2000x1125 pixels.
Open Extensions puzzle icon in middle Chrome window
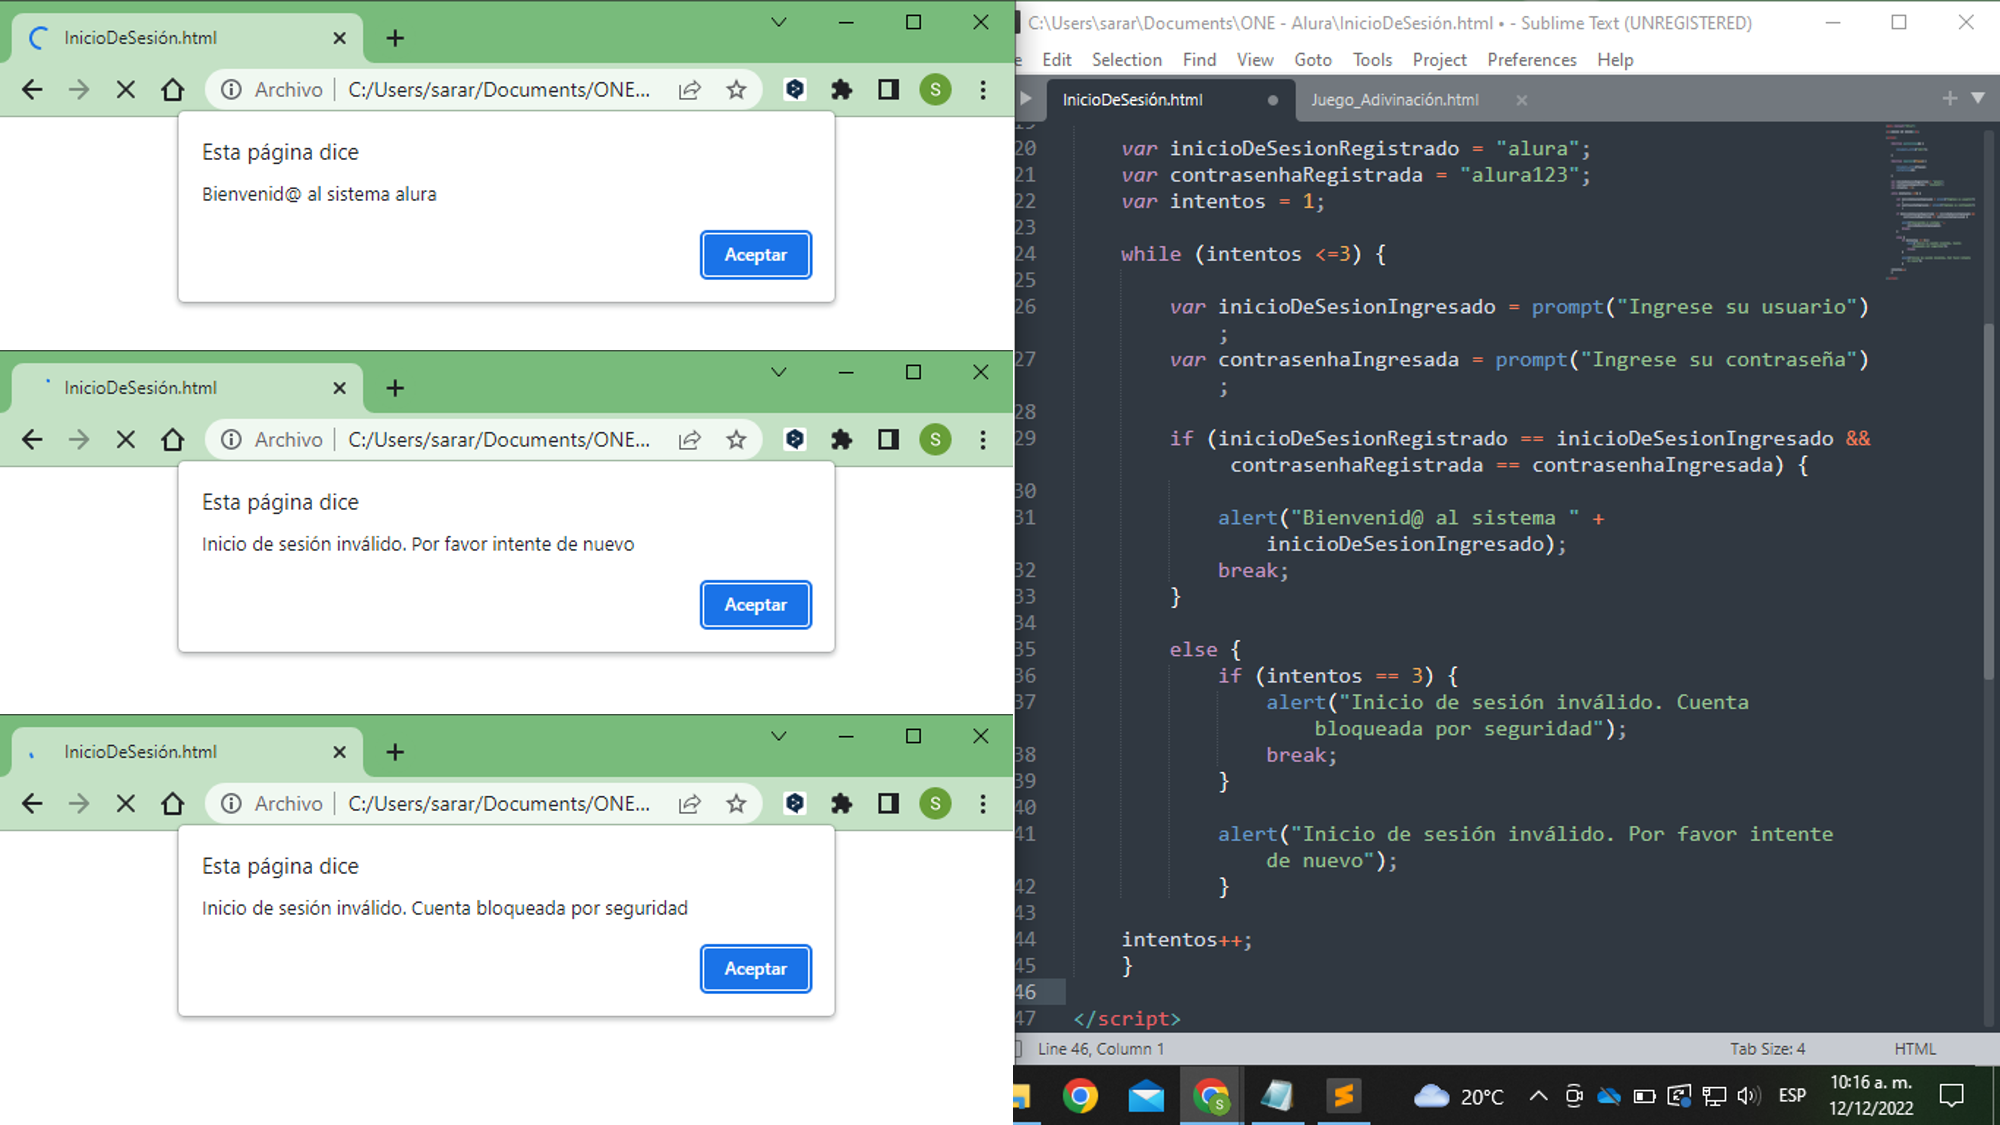[842, 440]
